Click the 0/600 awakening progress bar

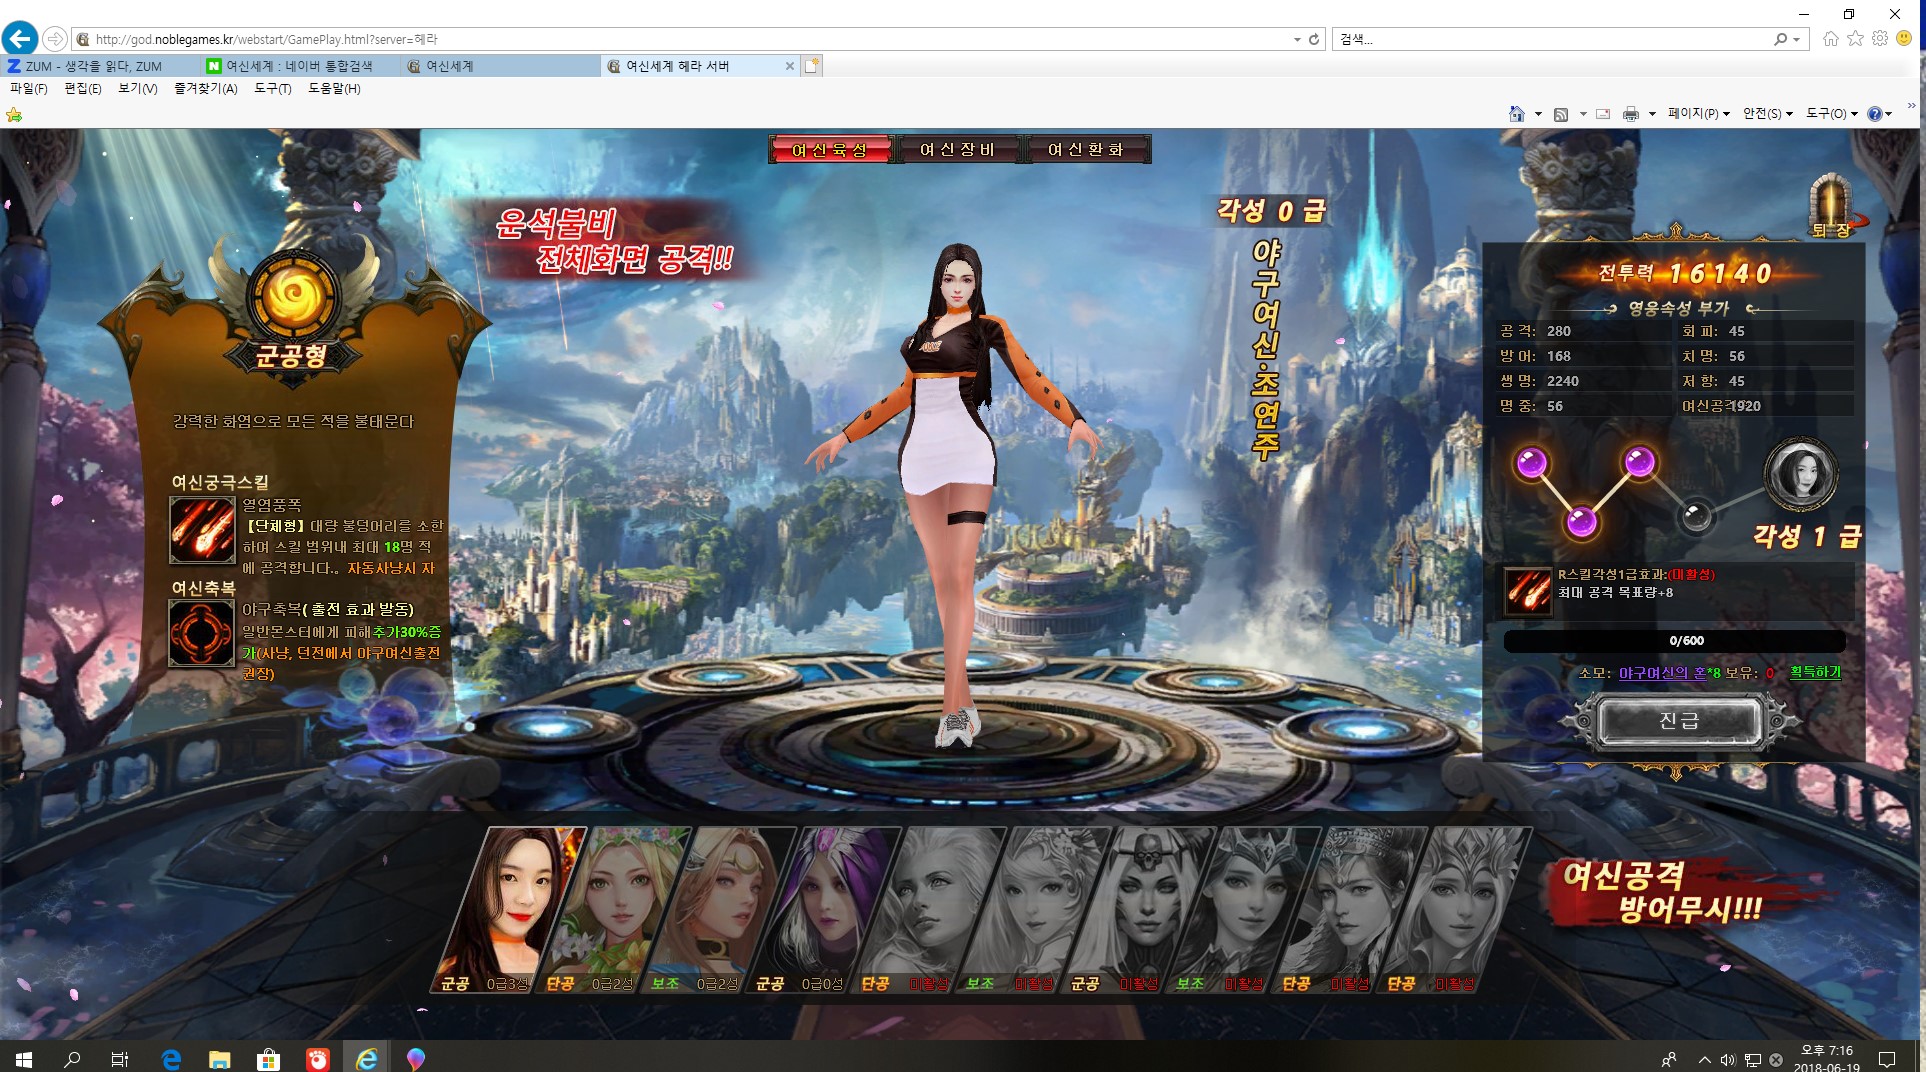1675,641
